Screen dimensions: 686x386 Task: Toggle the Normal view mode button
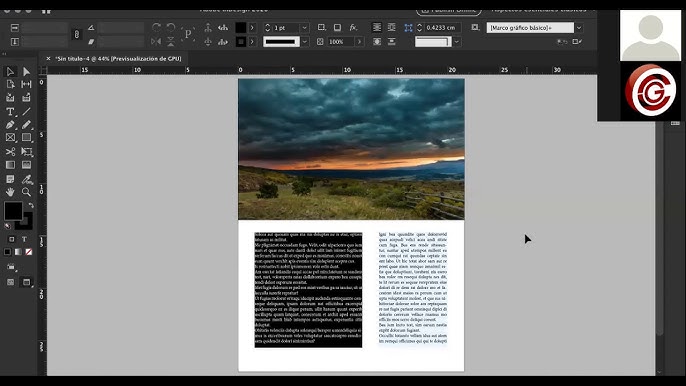tap(10, 282)
